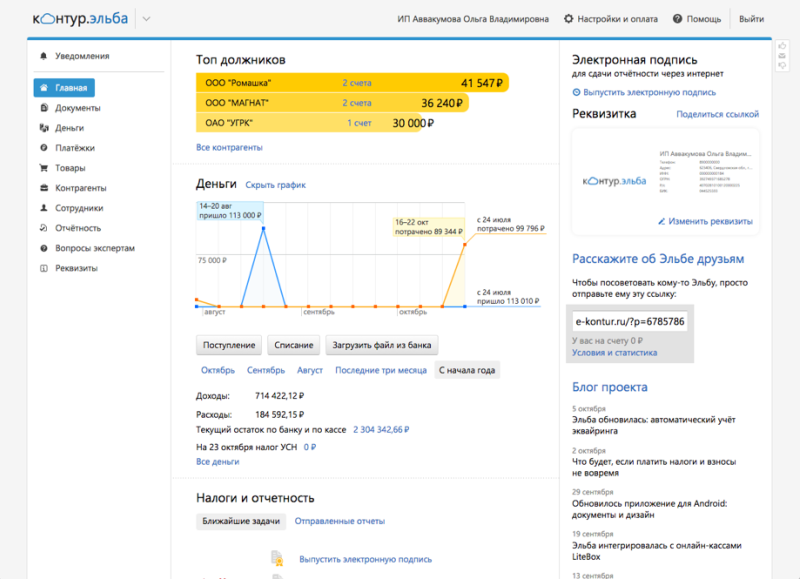
Task: Click the ООО "МАГНАТ" debtor name
Action: (x=237, y=103)
